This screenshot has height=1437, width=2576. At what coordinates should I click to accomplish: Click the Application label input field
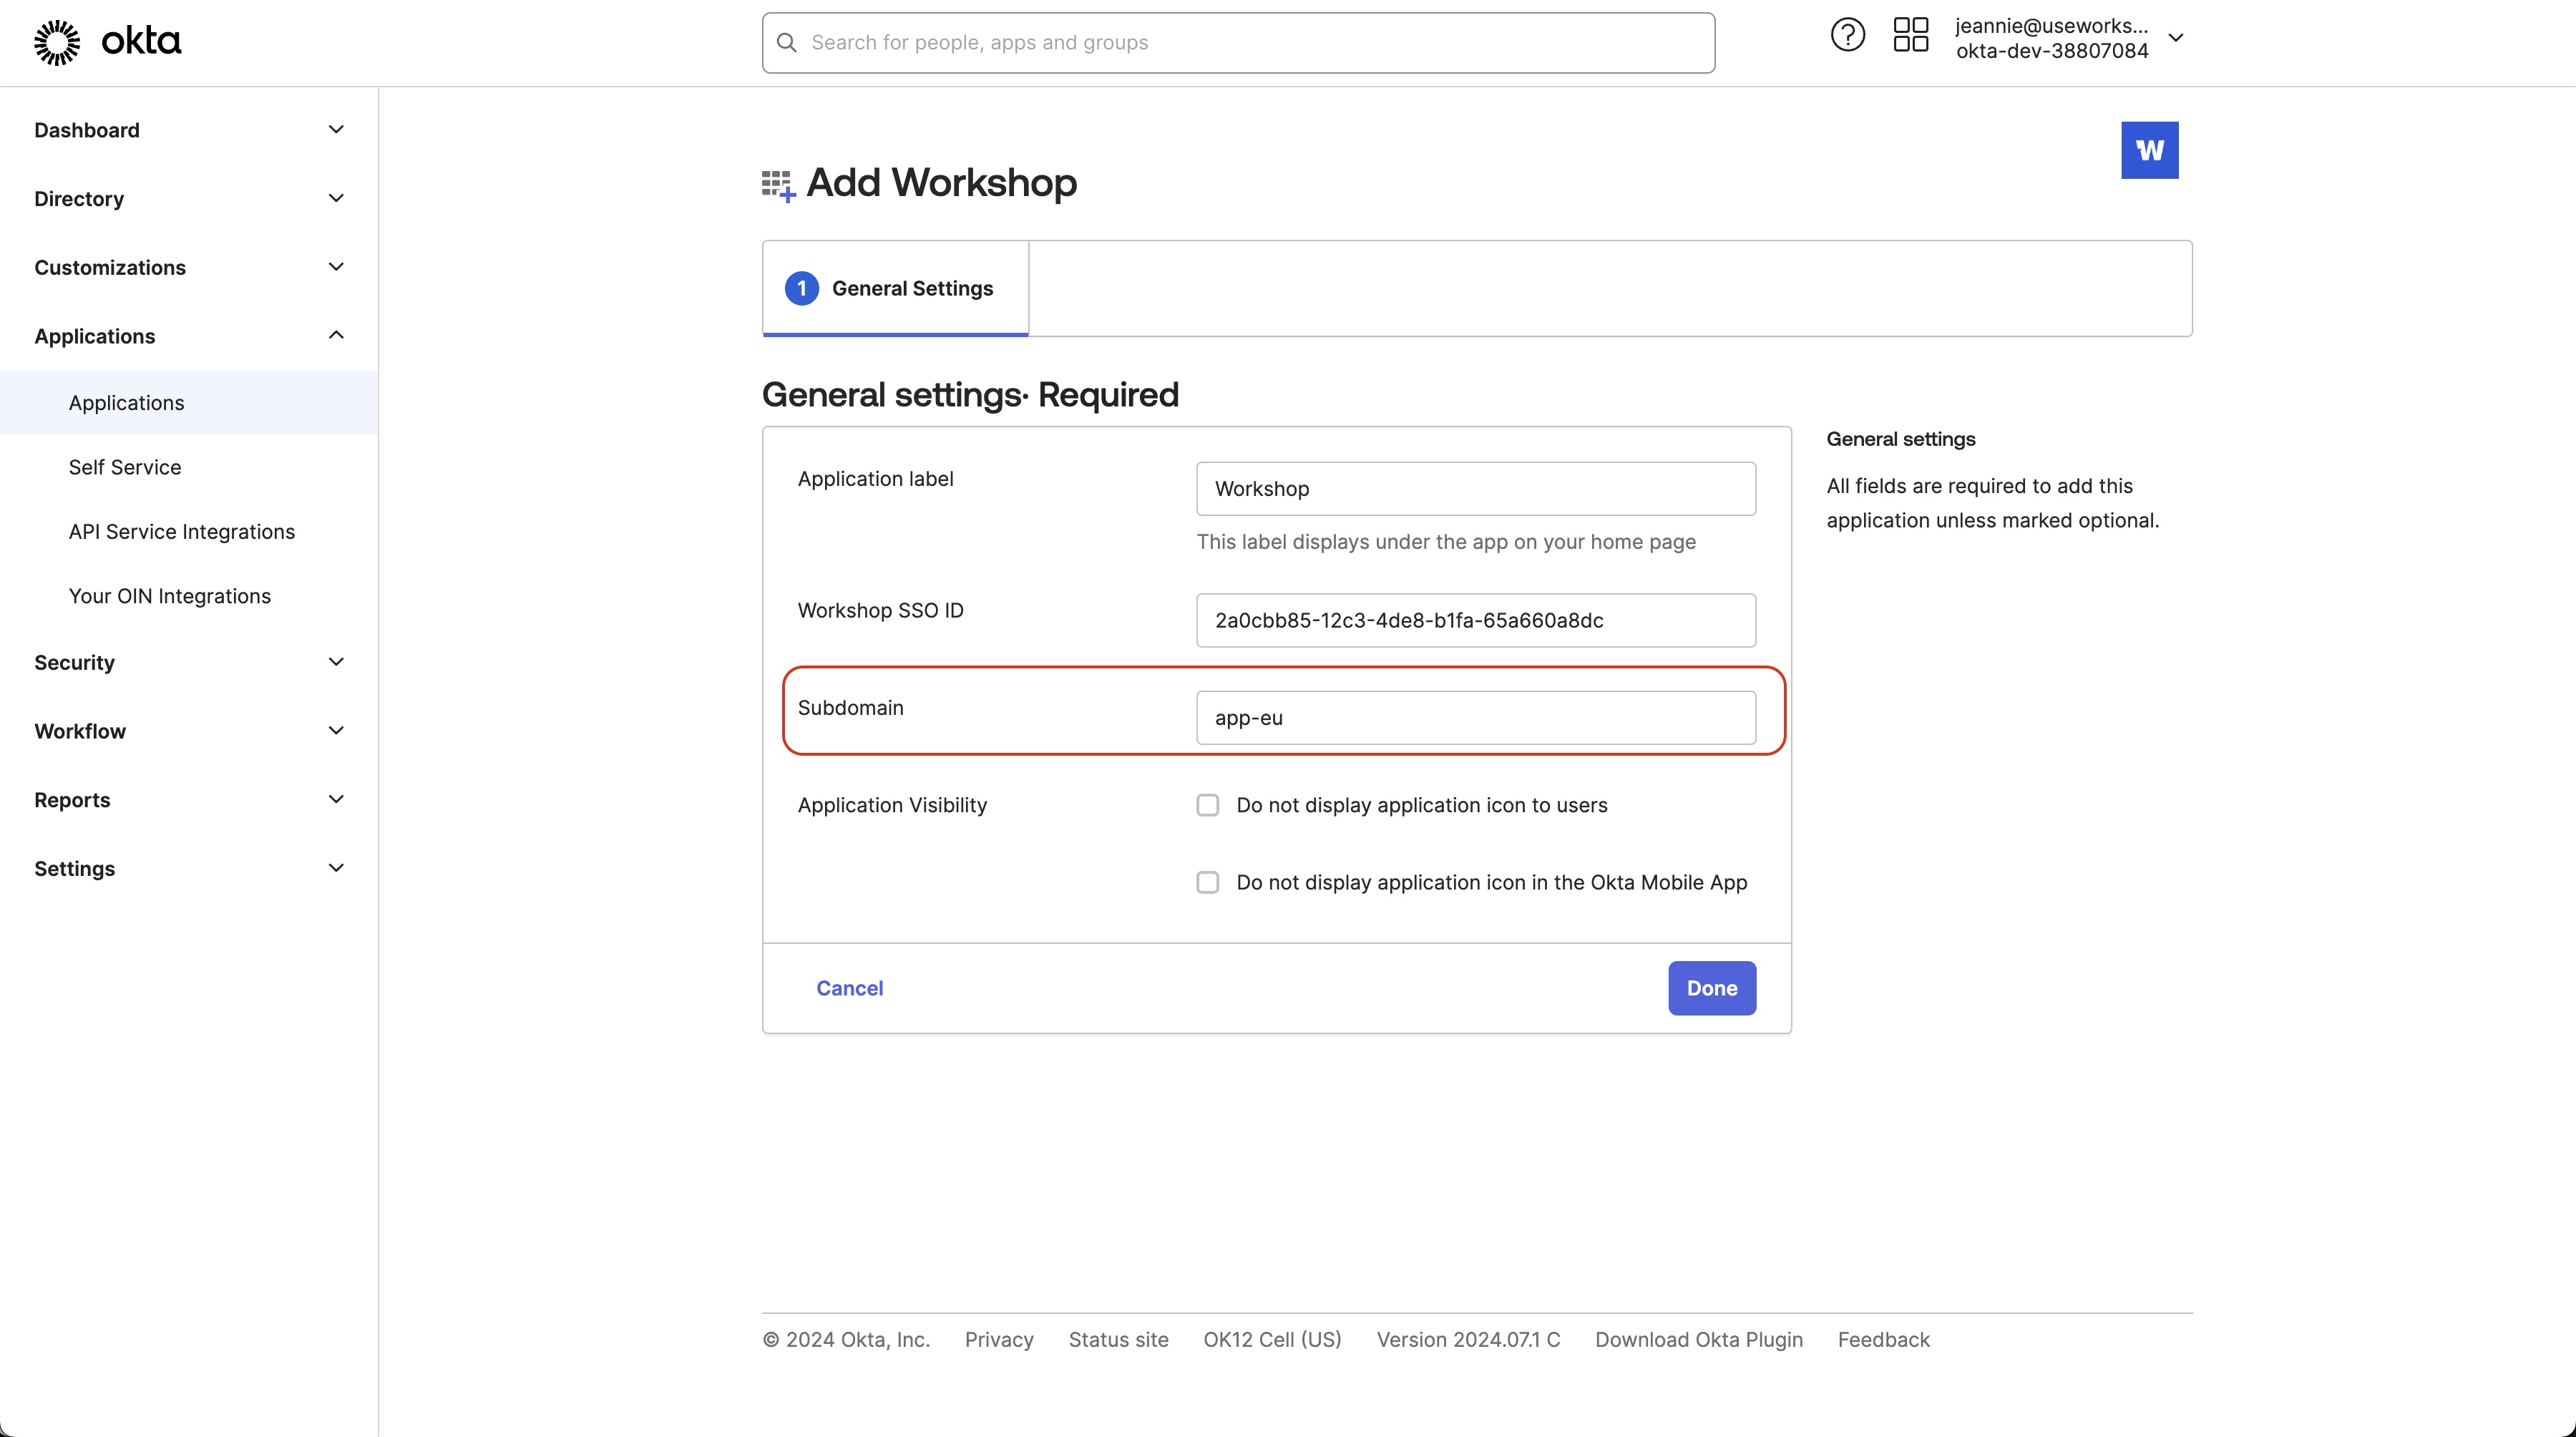coord(1475,489)
